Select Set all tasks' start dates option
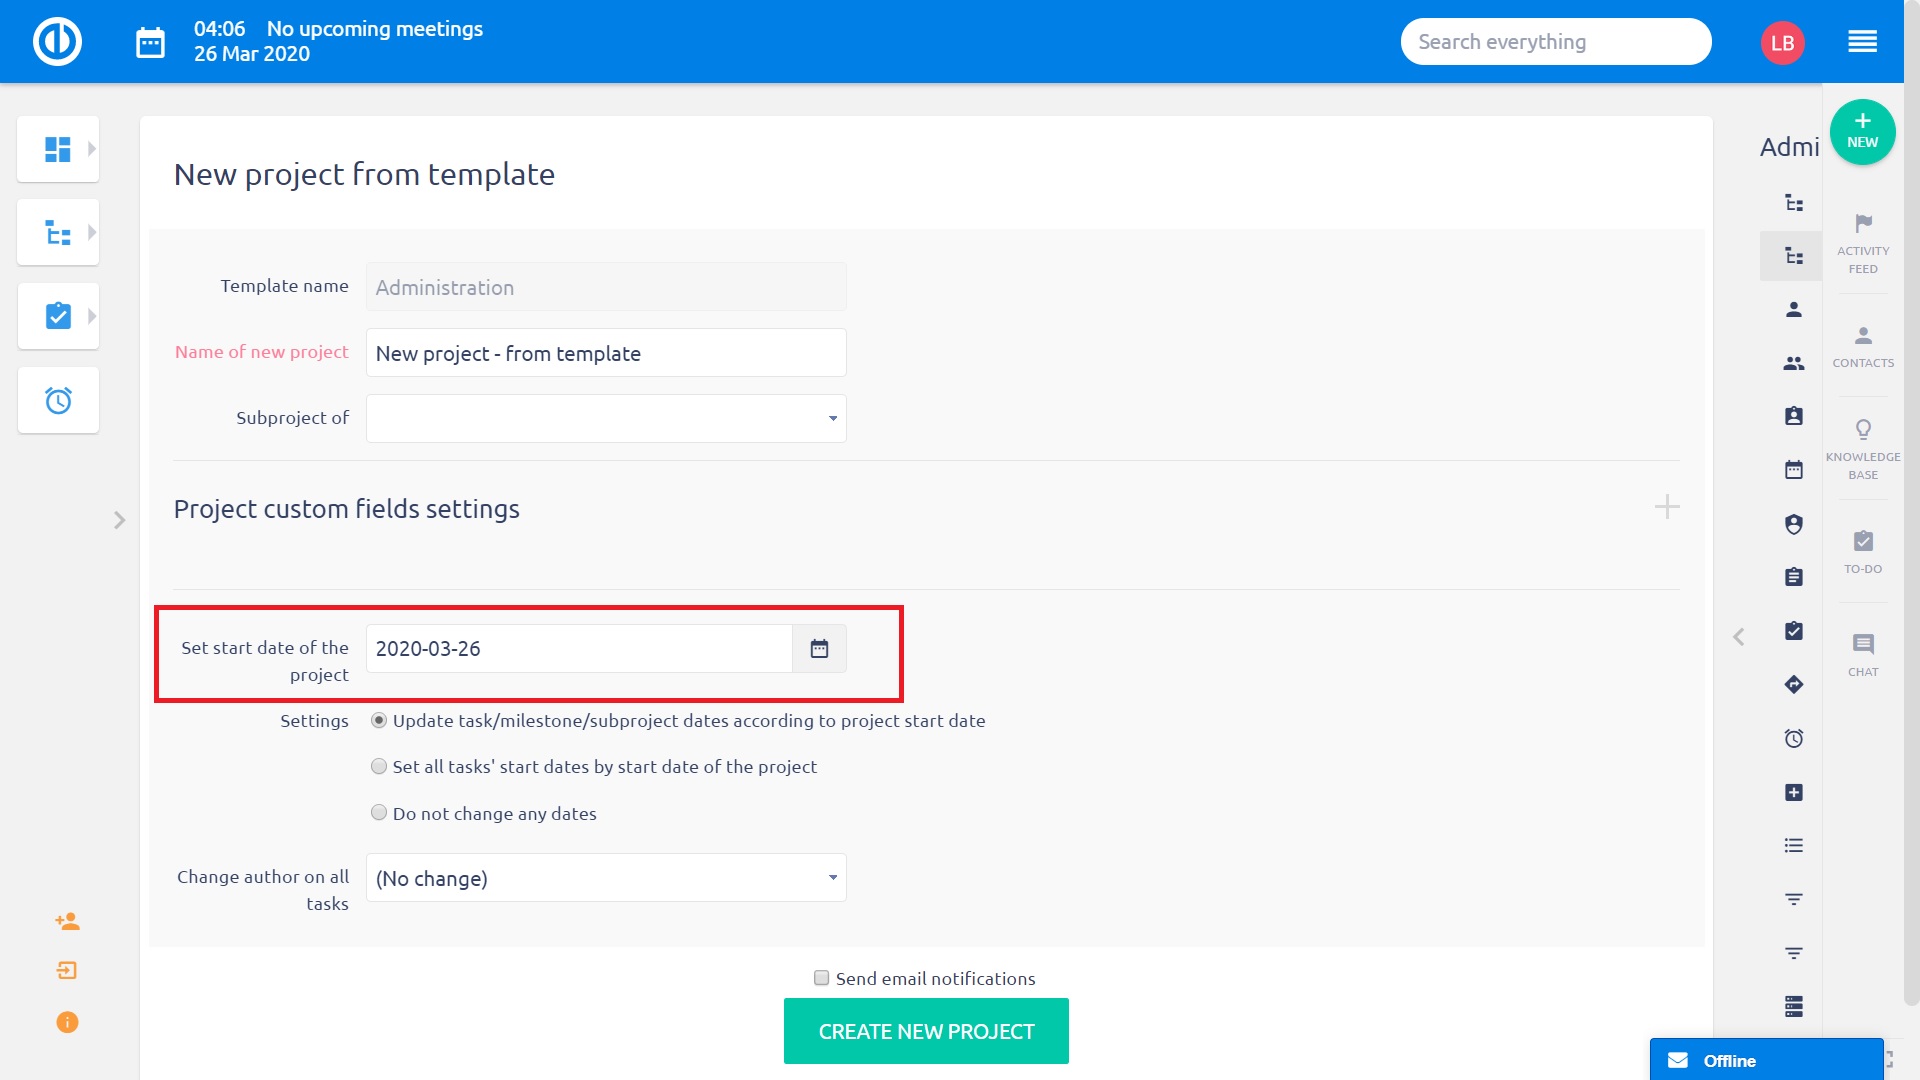This screenshot has height=1080, width=1920. [379, 767]
